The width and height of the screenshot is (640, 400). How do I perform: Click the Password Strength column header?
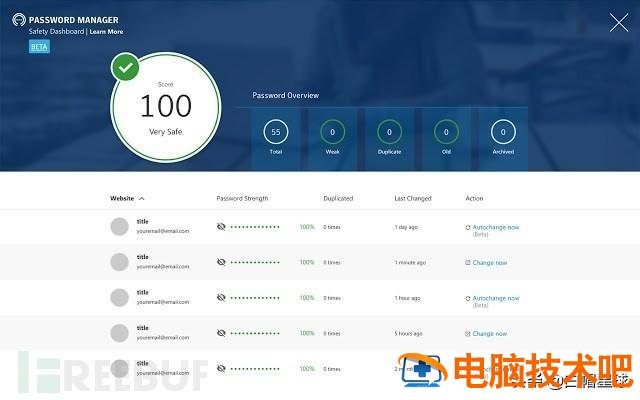click(x=242, y=198)
